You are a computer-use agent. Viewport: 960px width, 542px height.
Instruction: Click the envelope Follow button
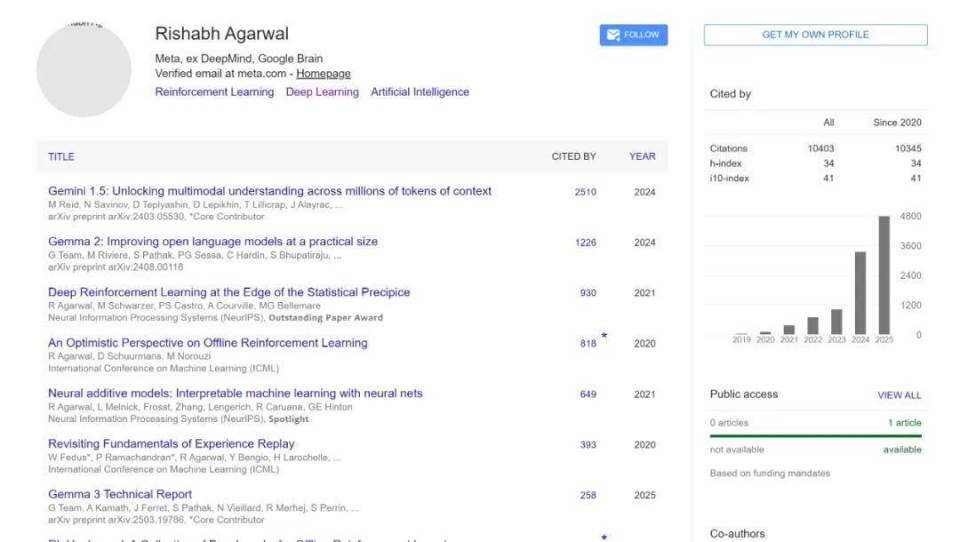[x=633, y=35]
